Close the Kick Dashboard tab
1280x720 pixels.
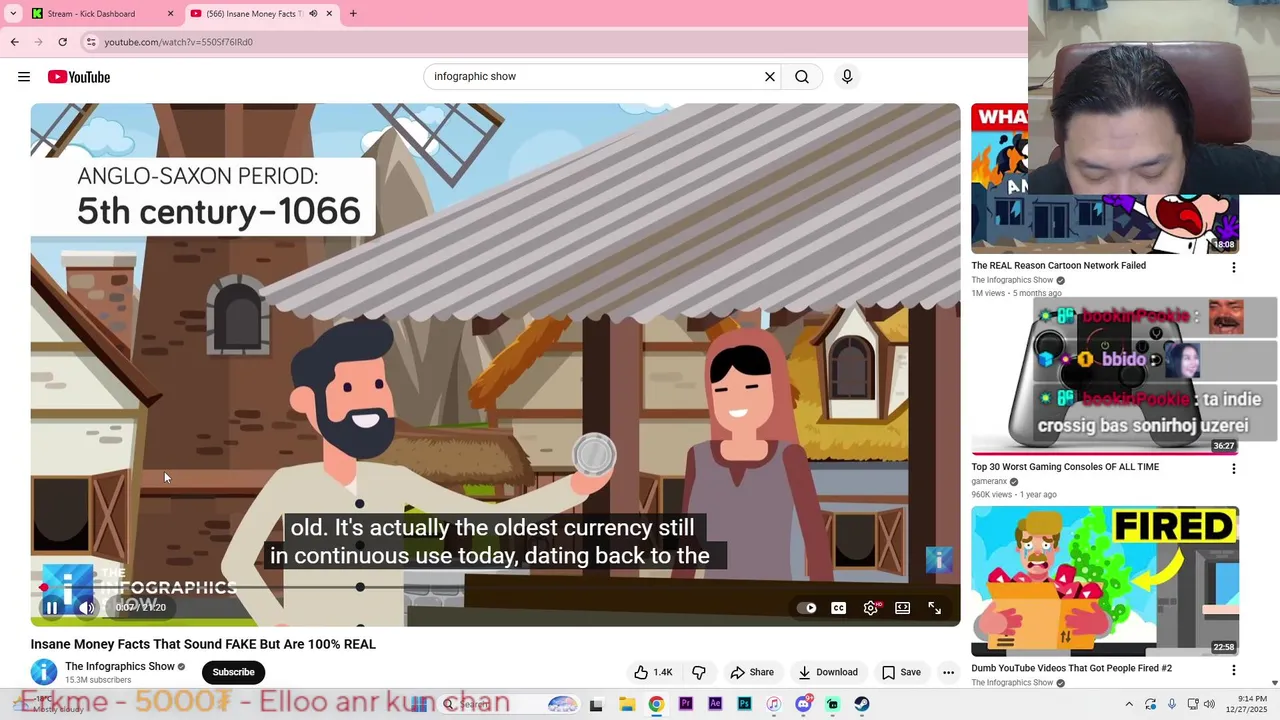click(170, 14)
